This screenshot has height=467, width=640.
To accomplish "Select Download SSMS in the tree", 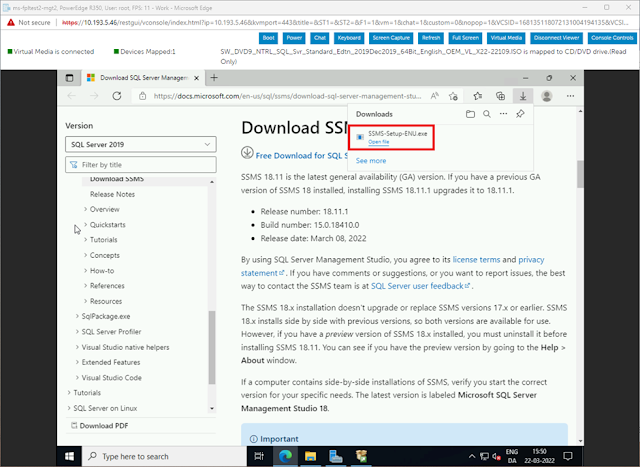I will [117, 179].
